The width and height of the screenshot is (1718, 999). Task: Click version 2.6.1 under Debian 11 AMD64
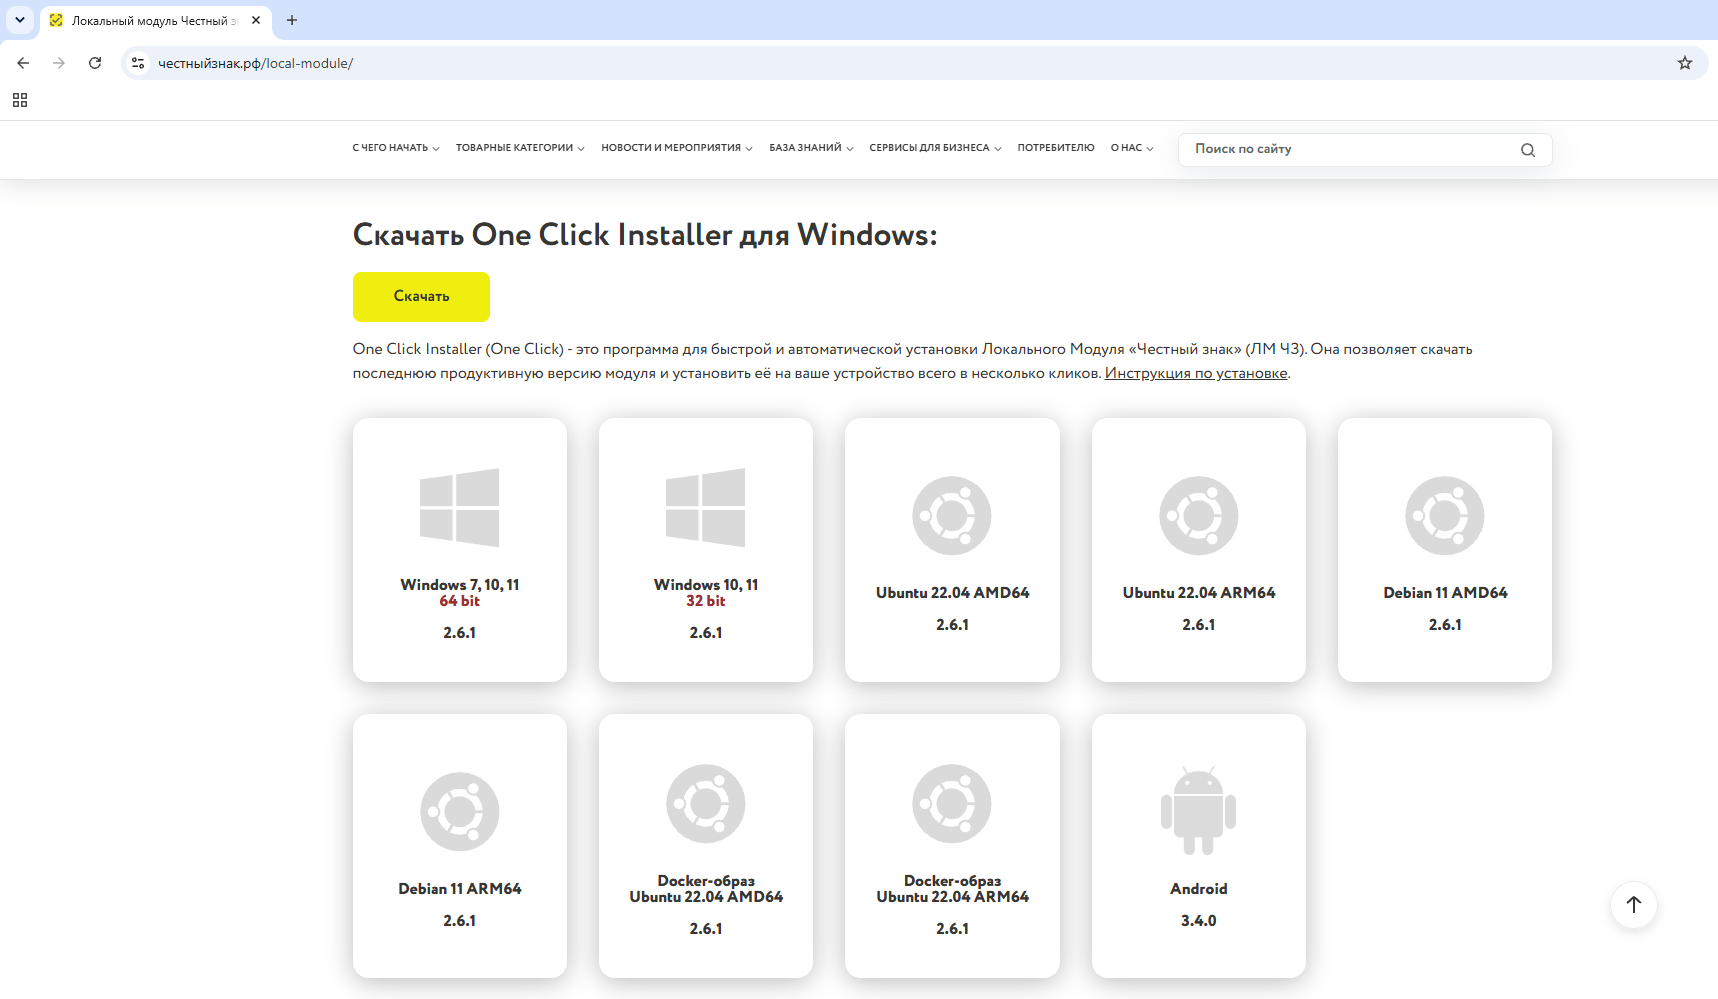(x=1445, y=625)
